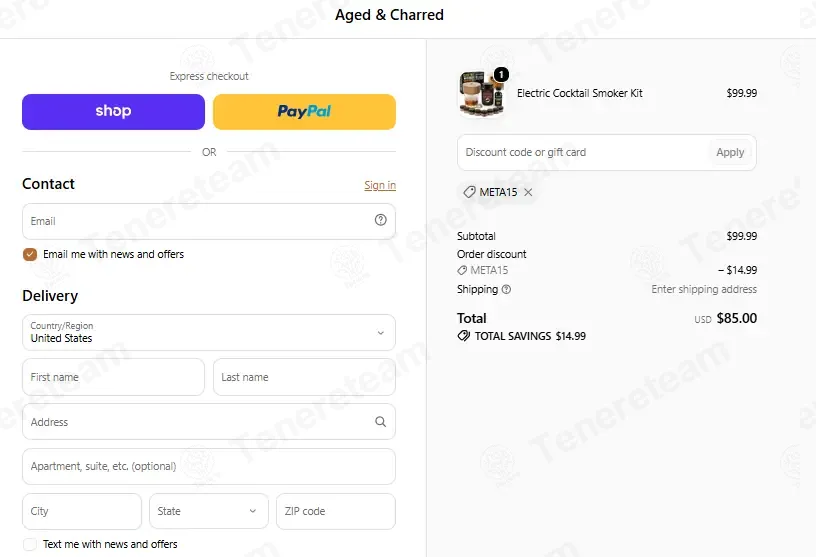The width and height of the screenshot is (816, 557).
Task: Focus the Email input field
Action: point(209,221)
